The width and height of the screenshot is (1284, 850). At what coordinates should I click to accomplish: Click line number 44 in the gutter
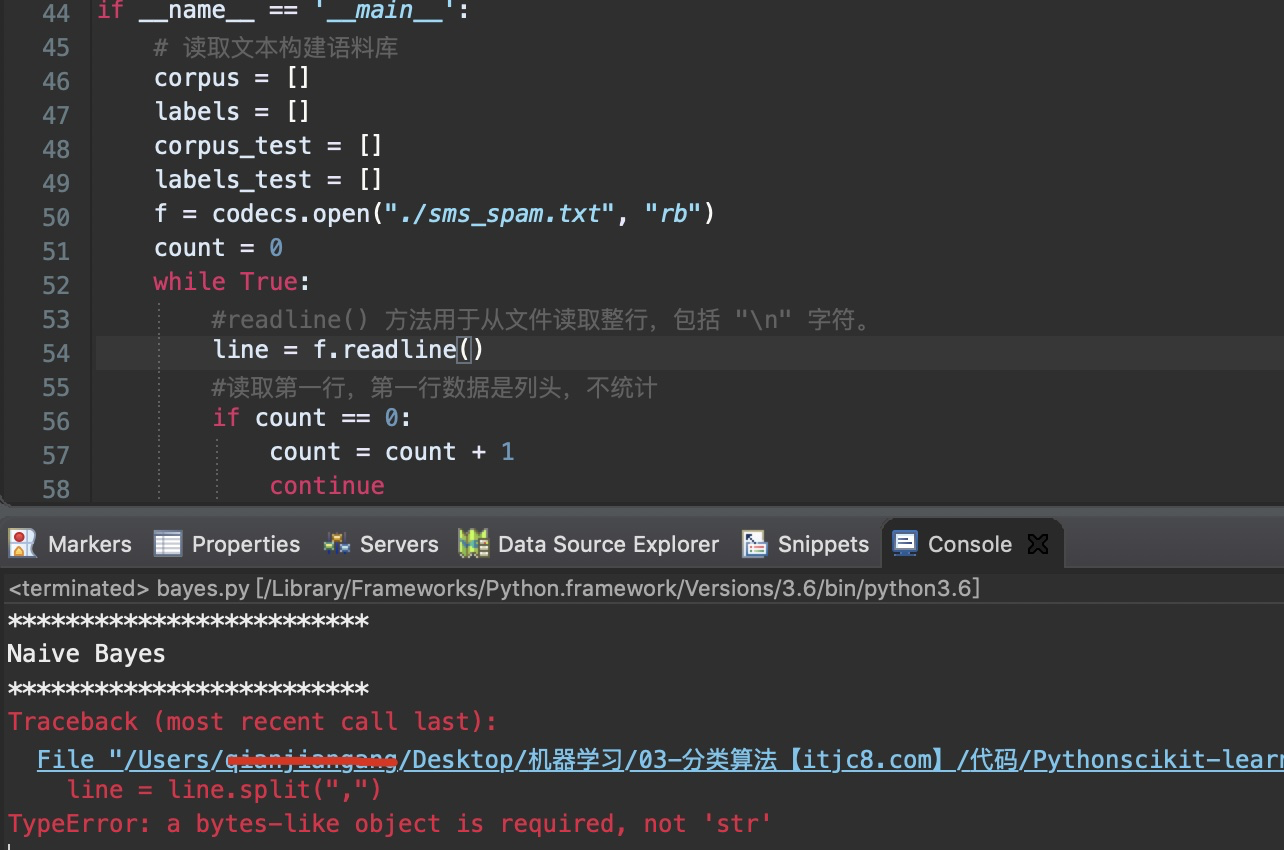(x=56, y=14)
